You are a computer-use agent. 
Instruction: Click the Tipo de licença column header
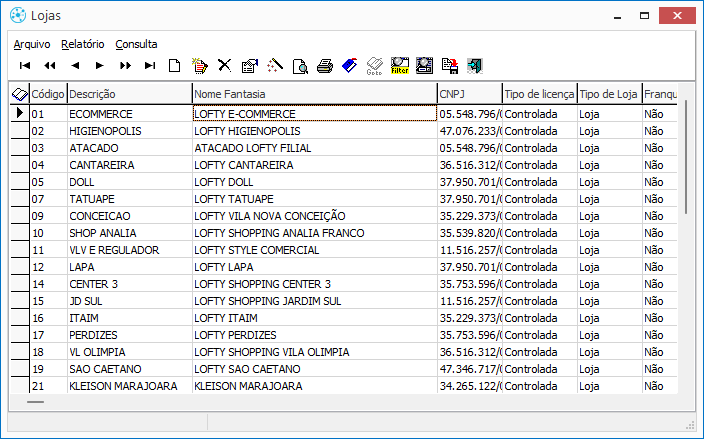[x=540, y=94]
